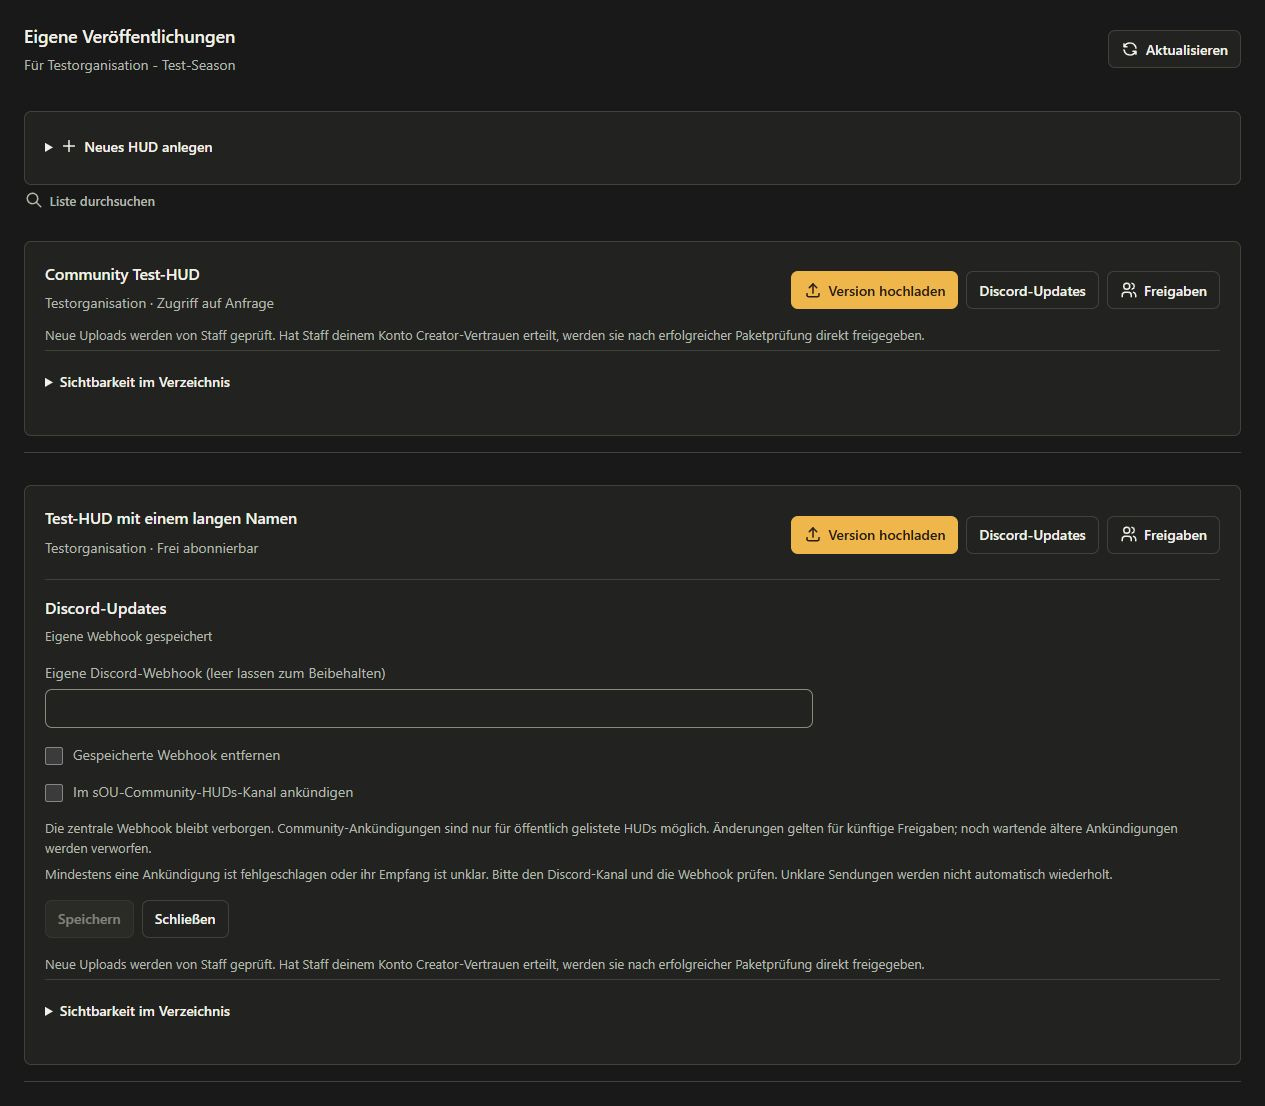Click the Eigene Veröffentlichungen heading
The width and height of the screenshot is (1265, 1106).
coord(130,37)
